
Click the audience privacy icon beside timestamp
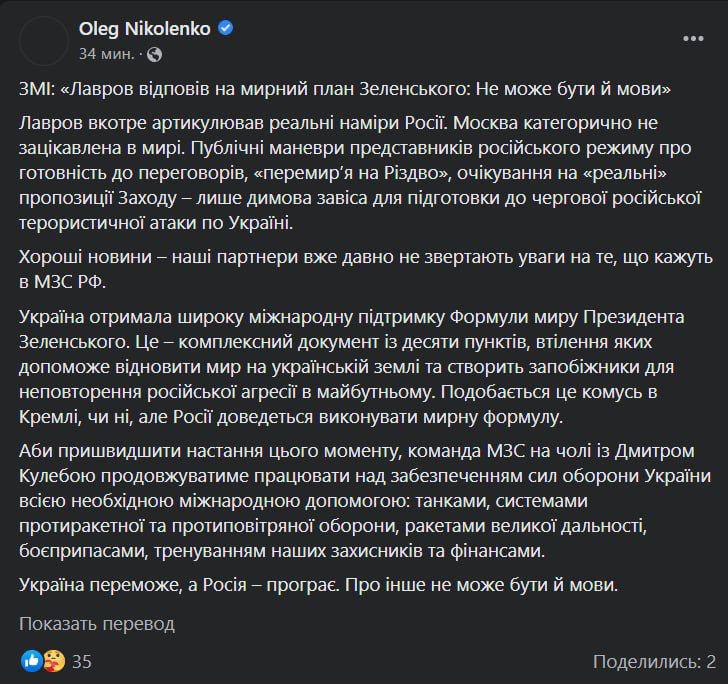coord(155,52)
